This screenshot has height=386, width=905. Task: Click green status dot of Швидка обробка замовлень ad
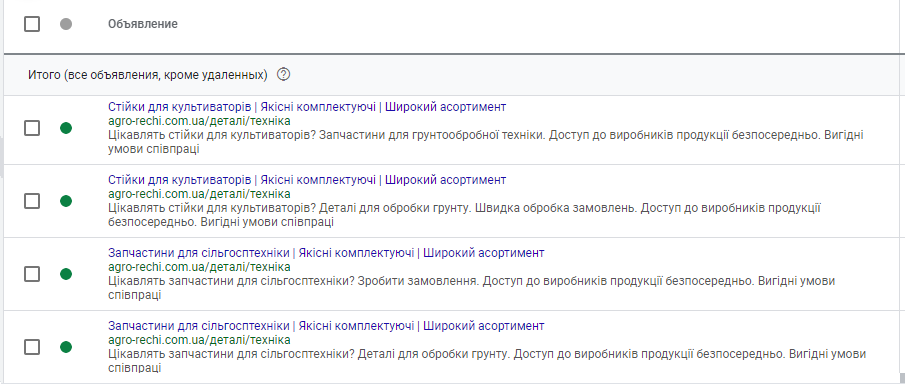pyautogui.click(x=66, y=201)
